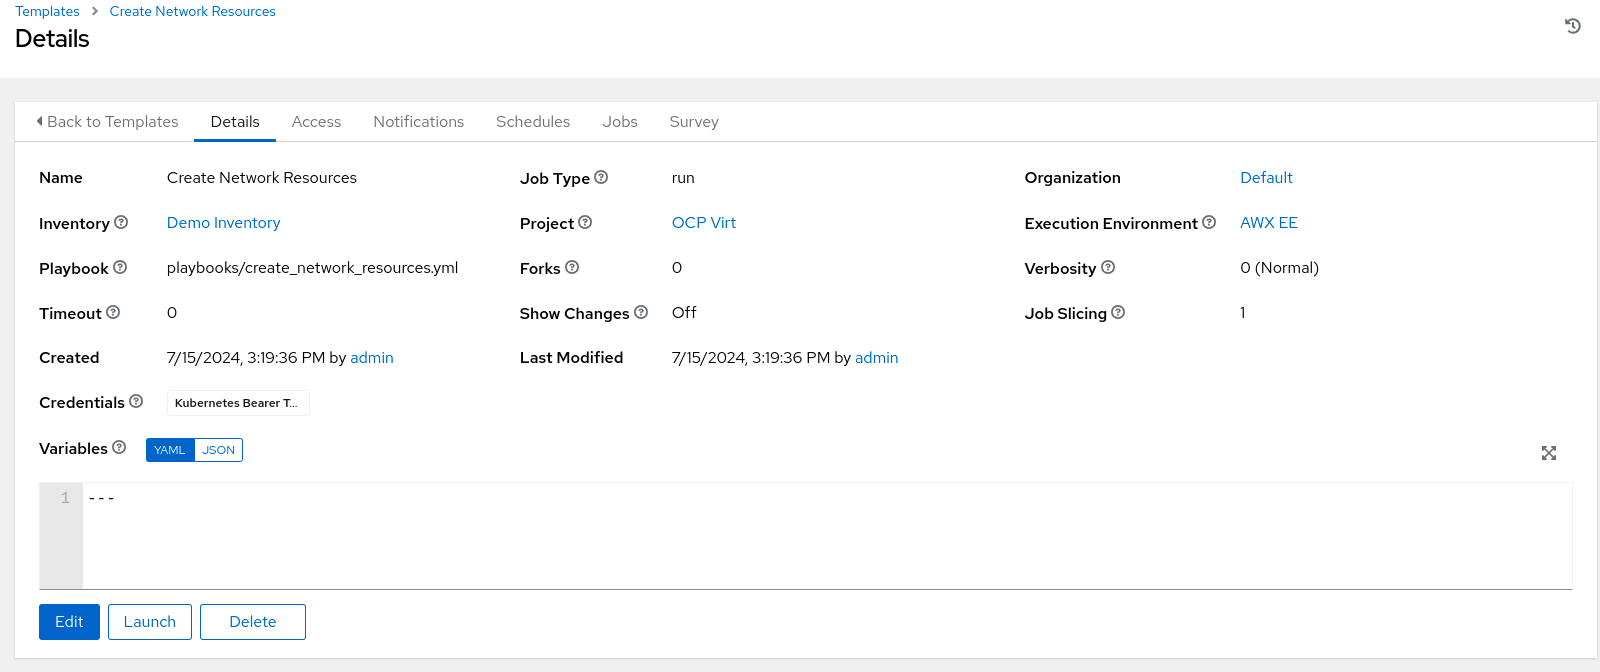This screenshot has height=672, width=1600.
Task: Switch to the Survey tab
Action: (x=694, y=122)
